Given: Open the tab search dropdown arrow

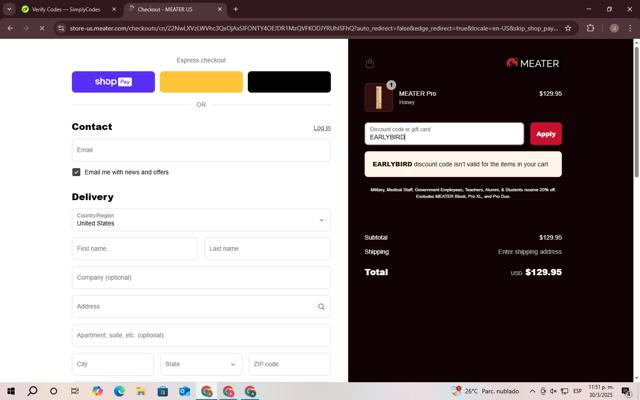Looking at the screenshot, I should [x=9, y=9].
